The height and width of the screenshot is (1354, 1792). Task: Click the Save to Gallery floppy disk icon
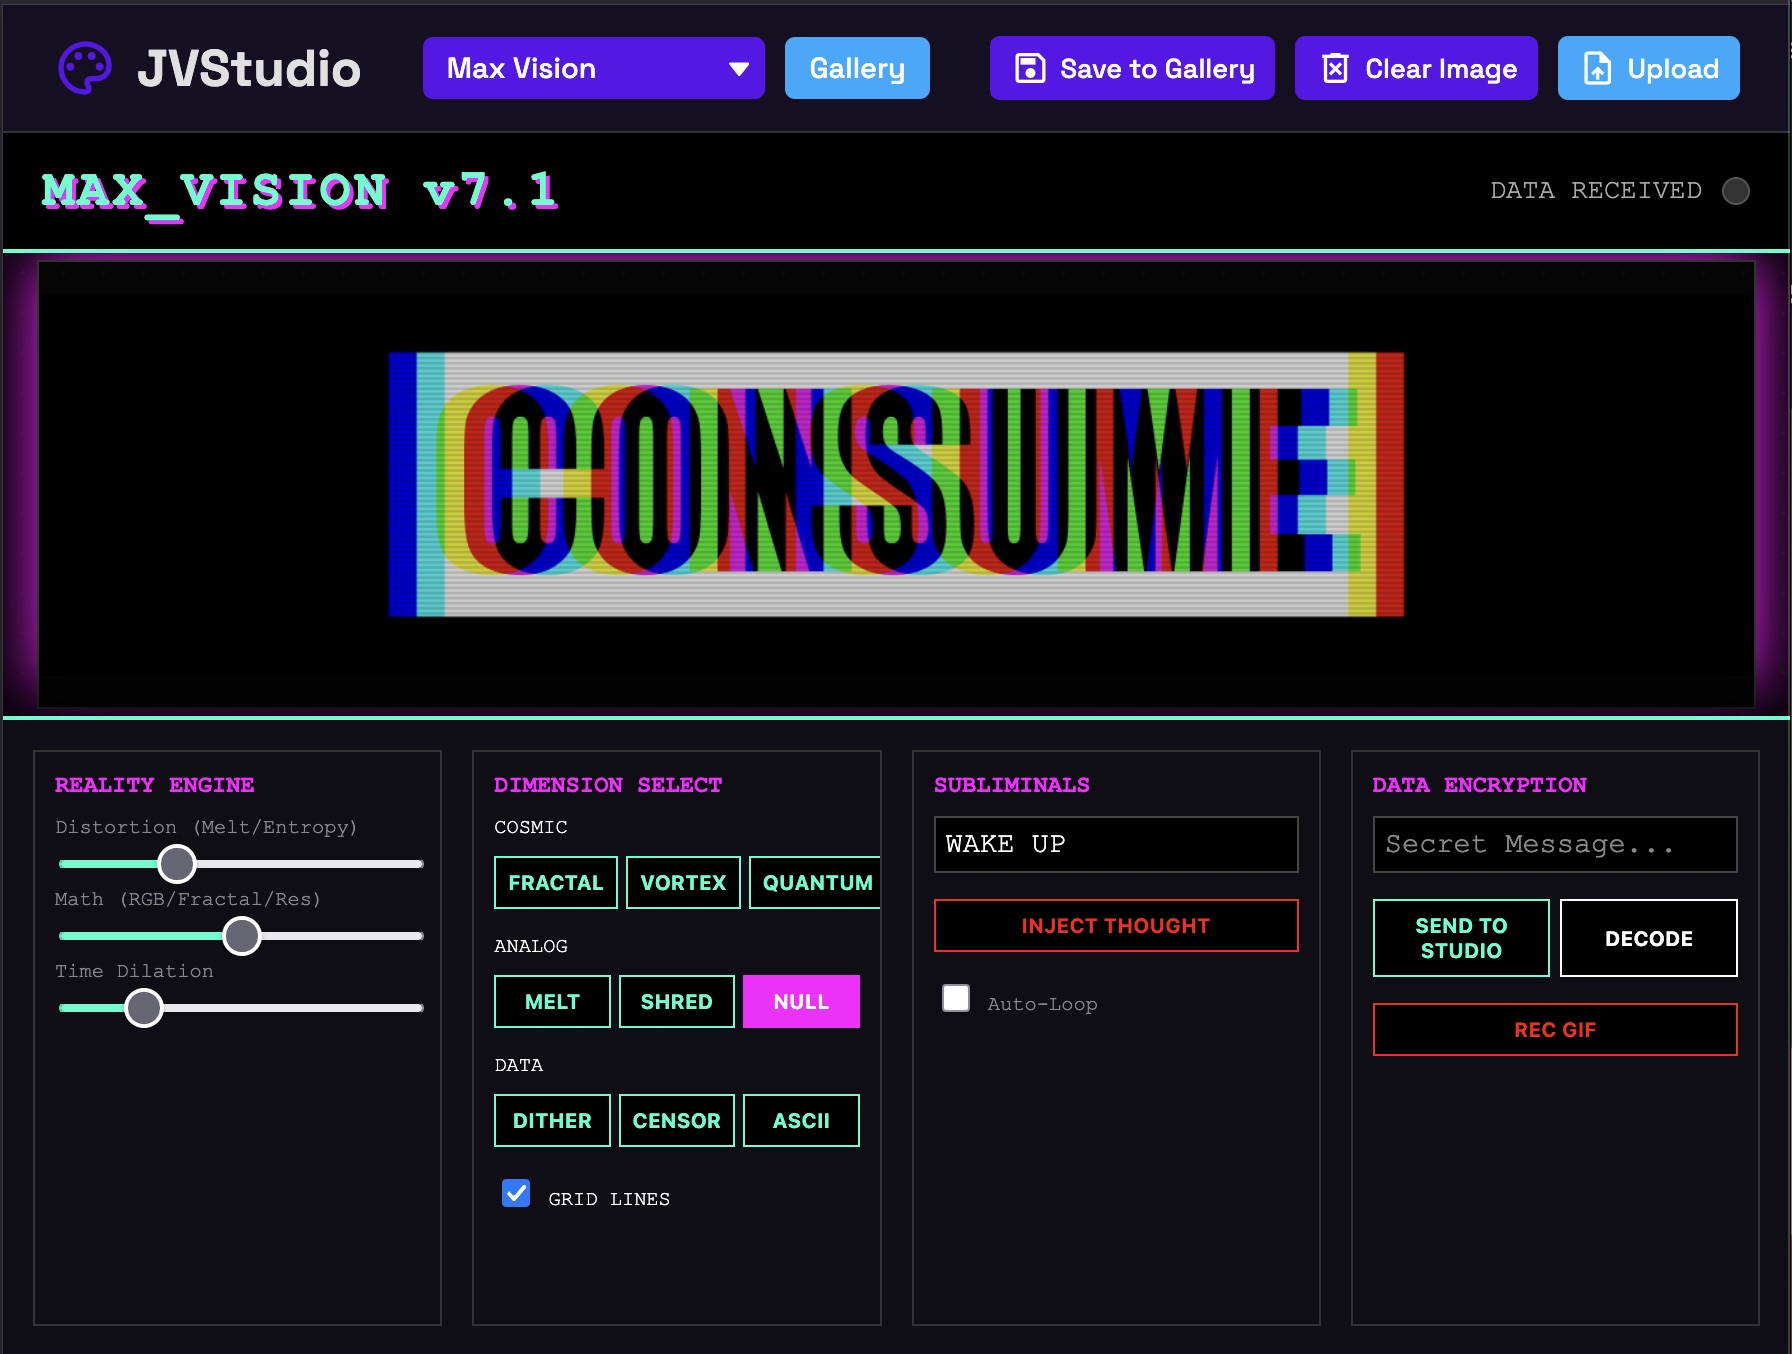[x=1029, y=68]
